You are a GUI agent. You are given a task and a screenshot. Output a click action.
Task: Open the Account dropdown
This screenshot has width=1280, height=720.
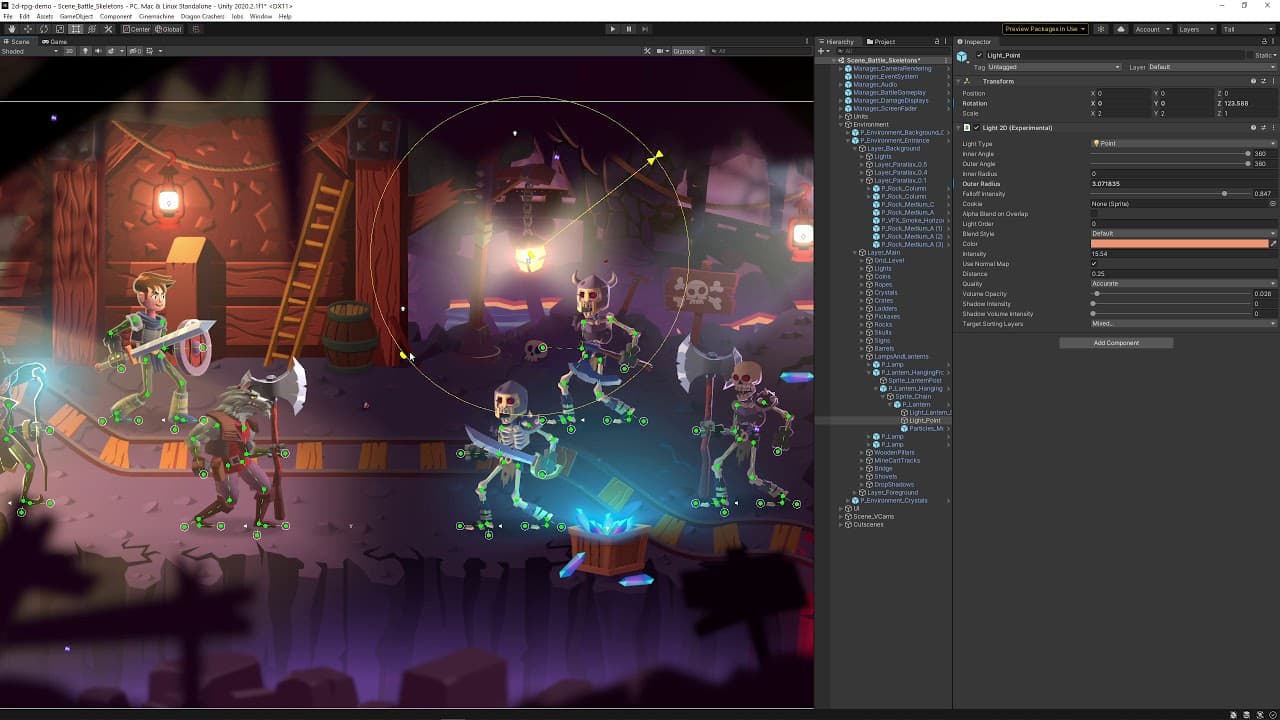pos(1152,29)
